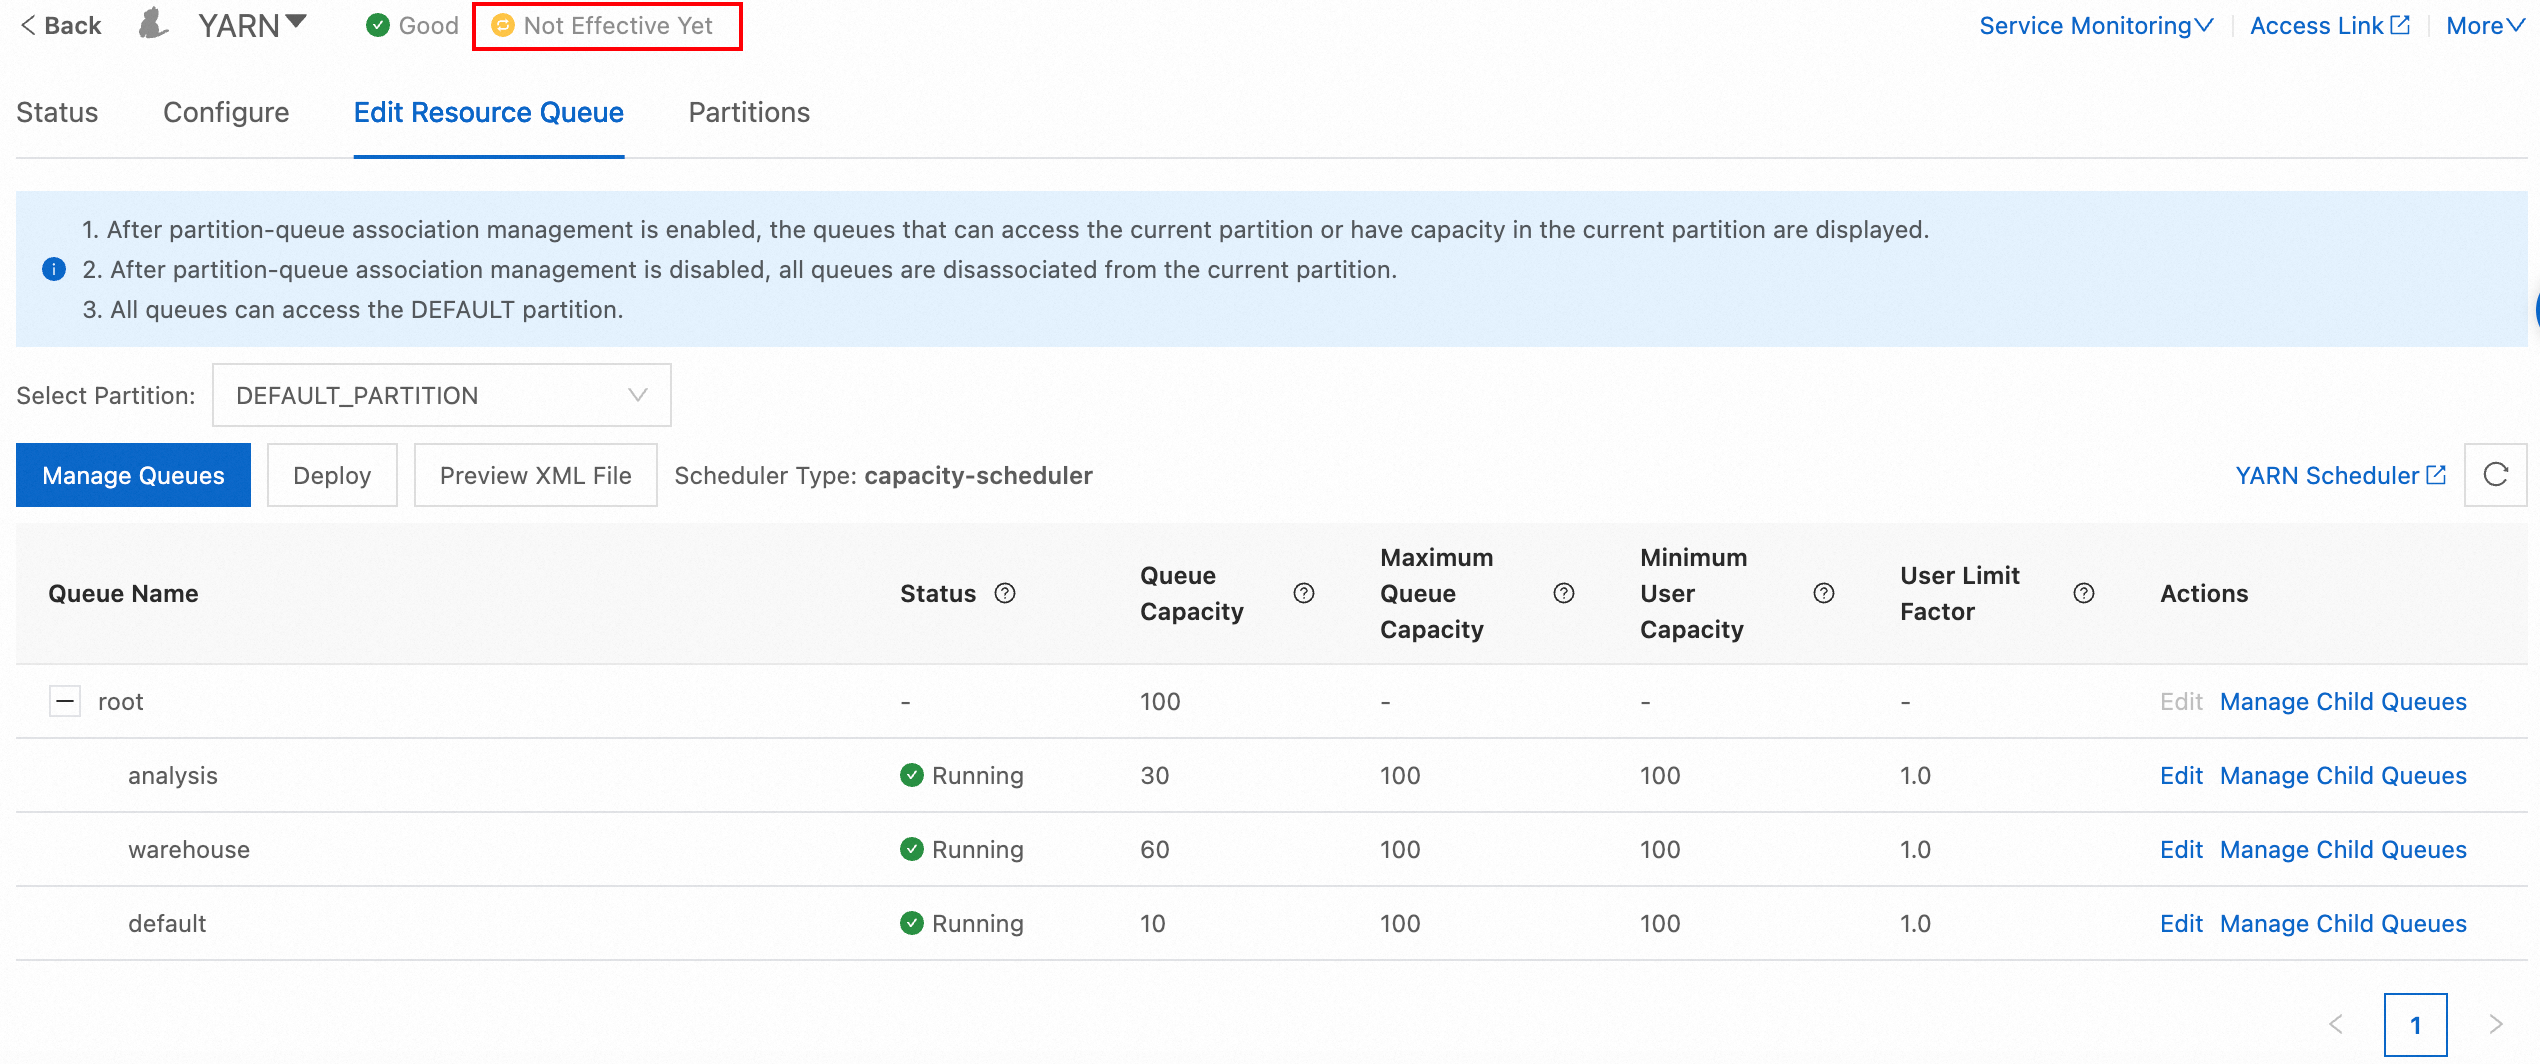The image size is (2540, 1064).
Task: Click the info icon in the notice banner
Action: click(x=53, y=269)
